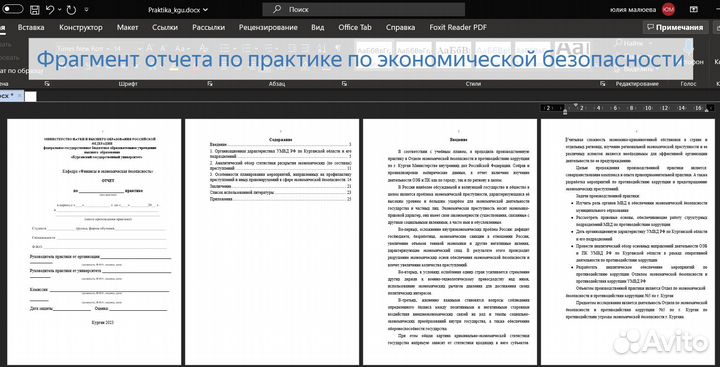The width and height of the screenshot is (720, 367).
Task: Switch to the Вид tab
Action: tap(318, 28)
